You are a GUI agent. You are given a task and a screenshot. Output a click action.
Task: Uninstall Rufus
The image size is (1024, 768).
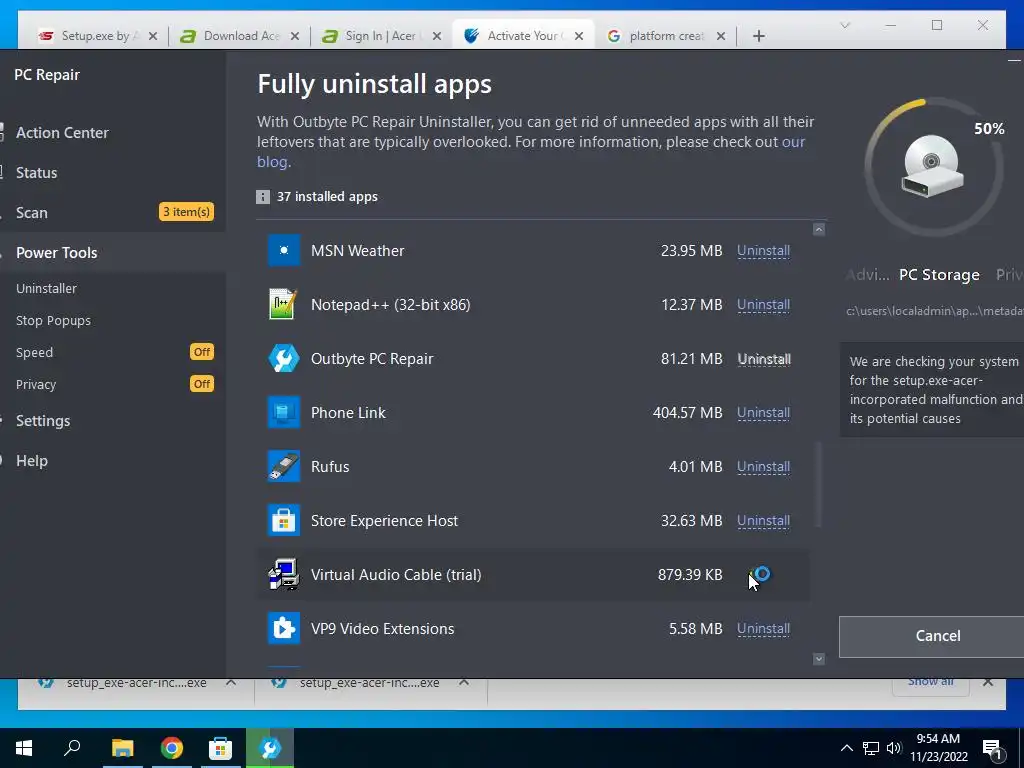[763, 467]
